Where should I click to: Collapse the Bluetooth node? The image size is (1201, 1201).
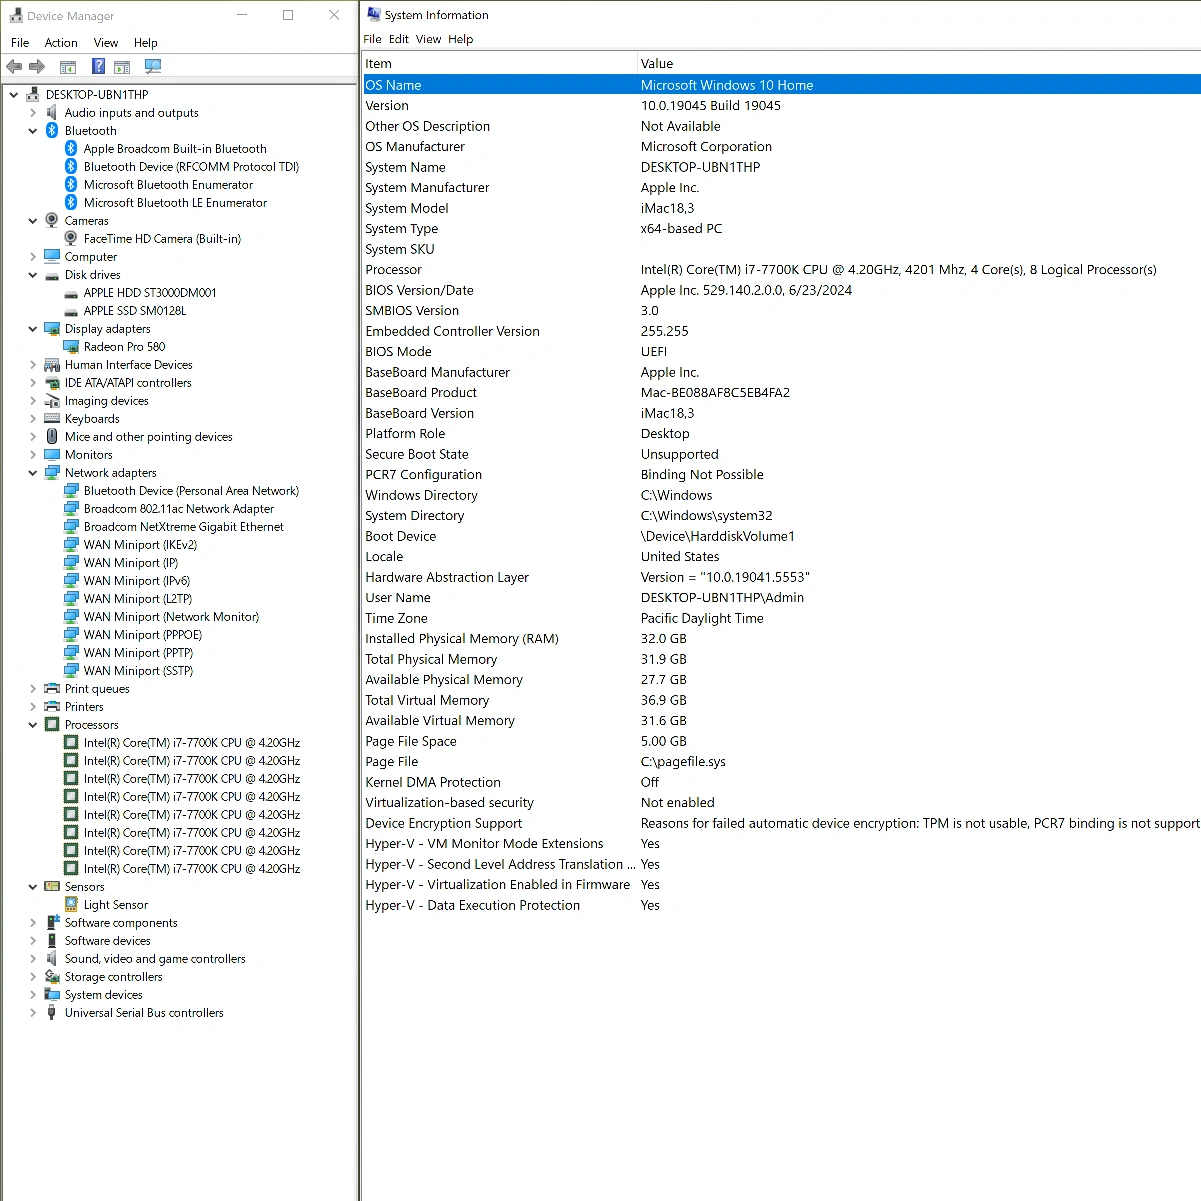tap(33, 131)
